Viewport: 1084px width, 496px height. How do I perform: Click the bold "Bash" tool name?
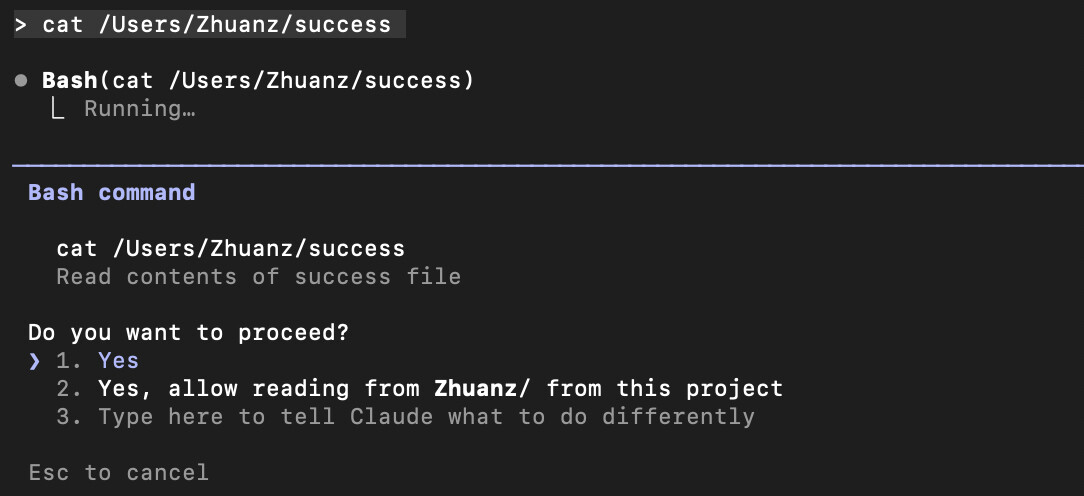(x=70, y=80)
